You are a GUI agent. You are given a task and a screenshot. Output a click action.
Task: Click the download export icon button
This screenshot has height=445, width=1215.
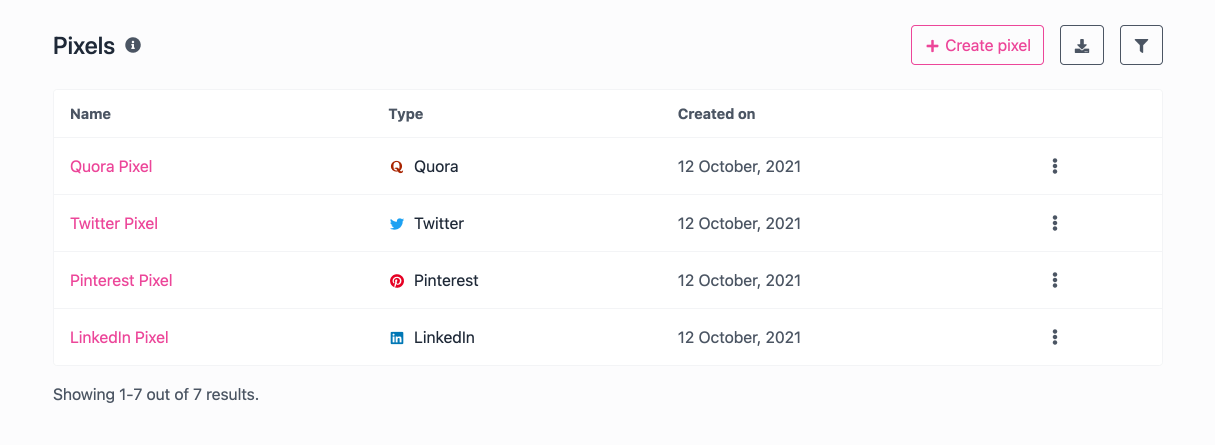[x=1081, y=46]
